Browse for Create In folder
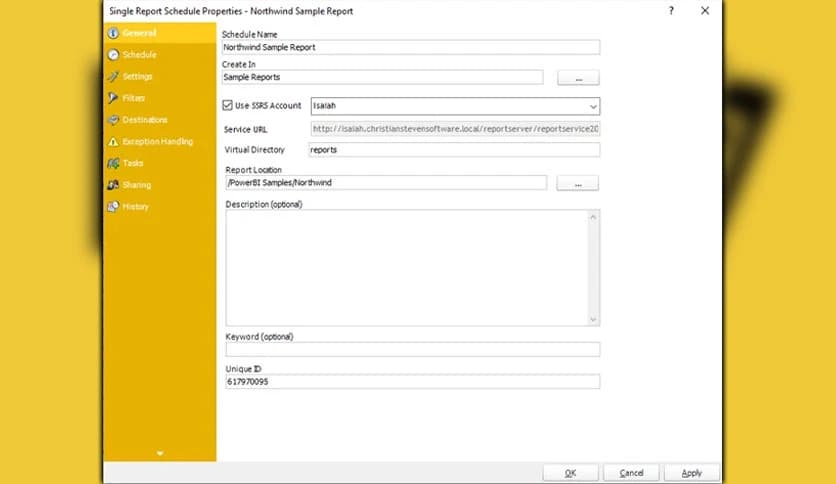This screenshot has width=836, height=484. (x=578, y=78)
